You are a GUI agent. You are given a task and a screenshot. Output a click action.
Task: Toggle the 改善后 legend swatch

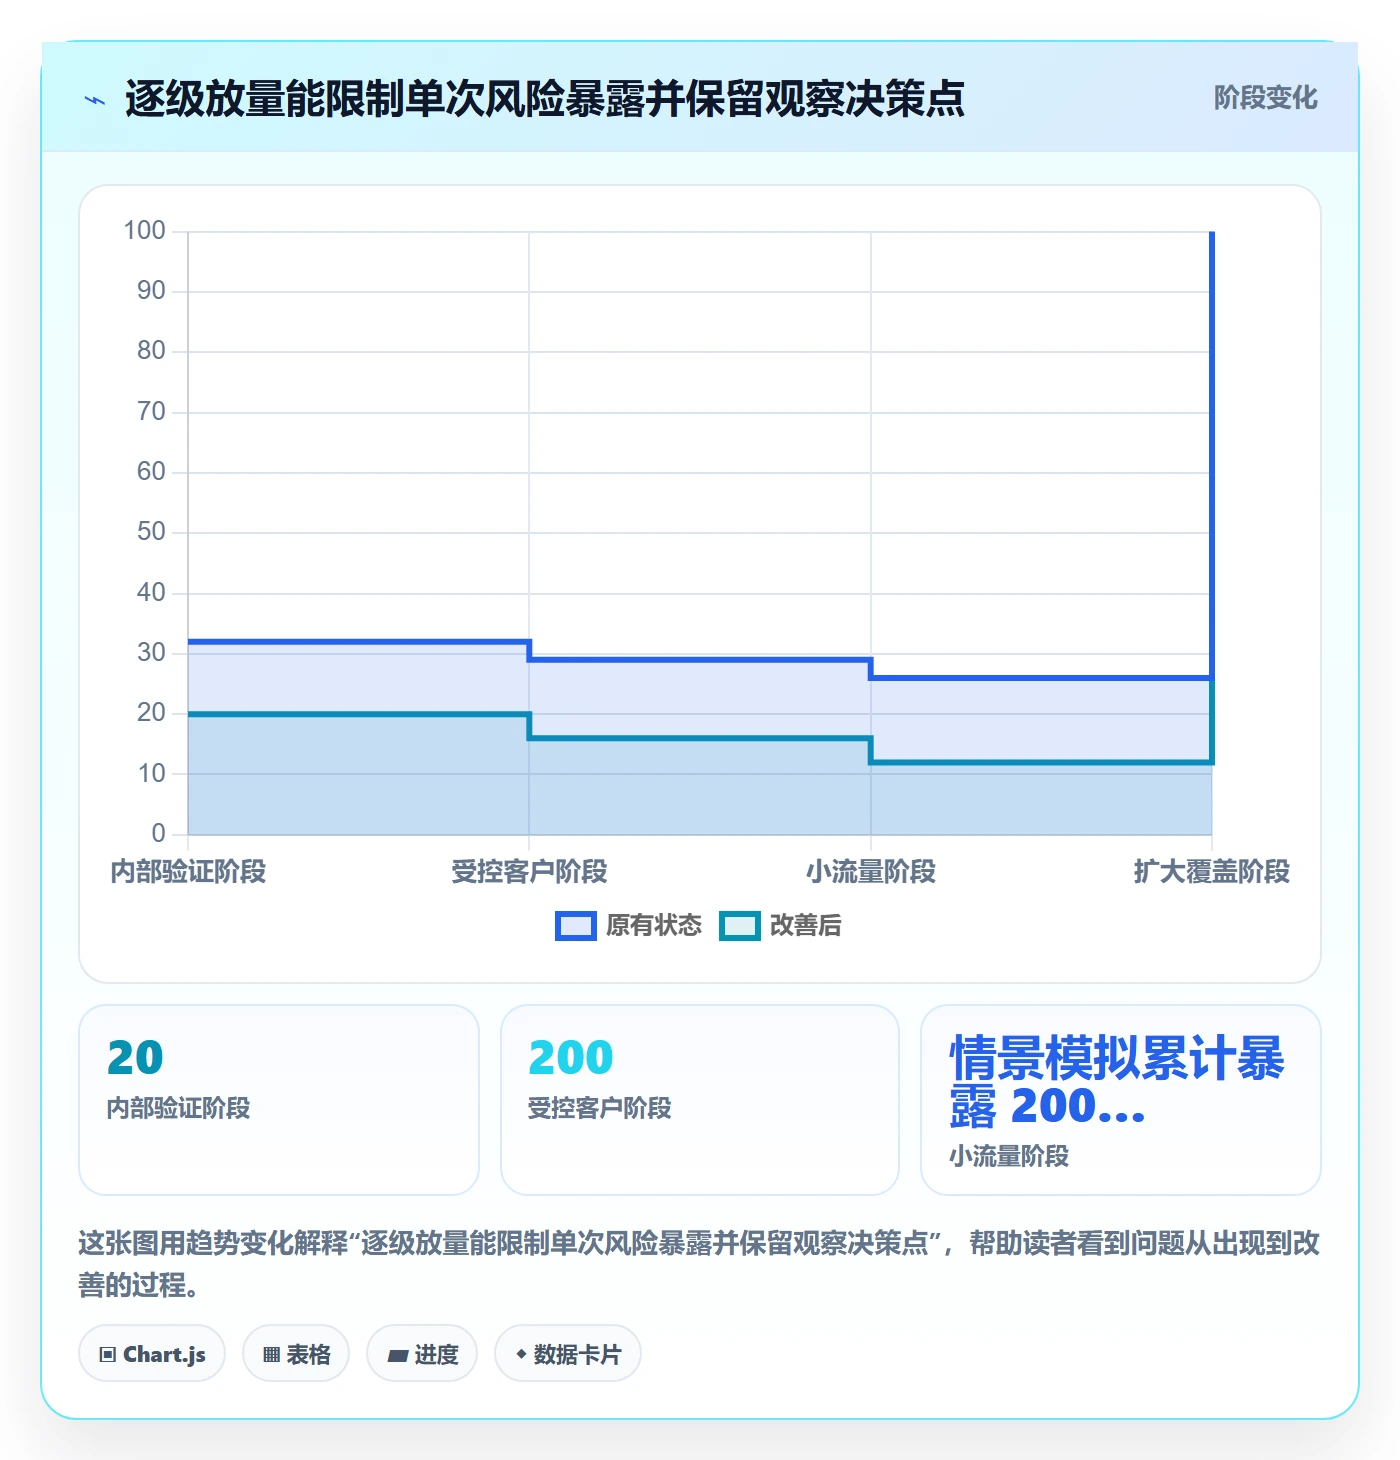[740, 926]
